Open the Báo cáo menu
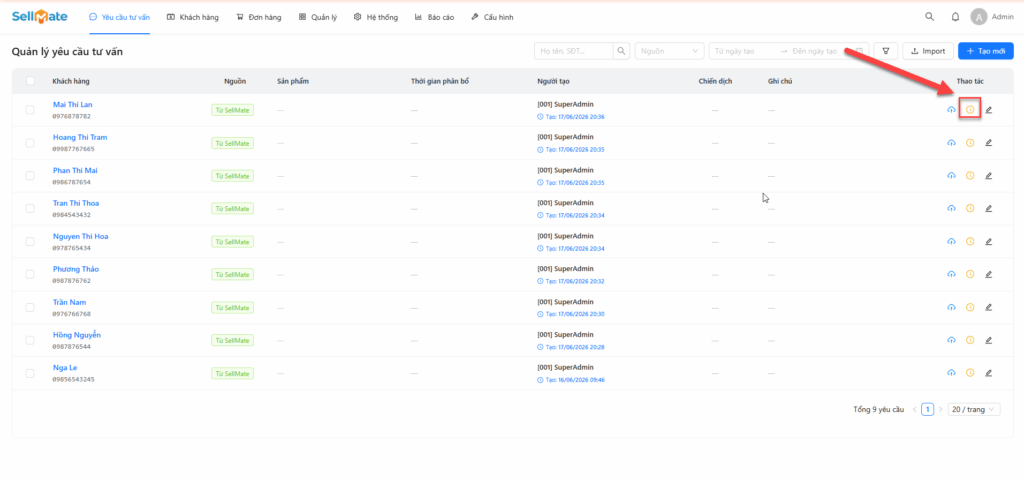The image size is (1024, 480). tap(434, 18)
